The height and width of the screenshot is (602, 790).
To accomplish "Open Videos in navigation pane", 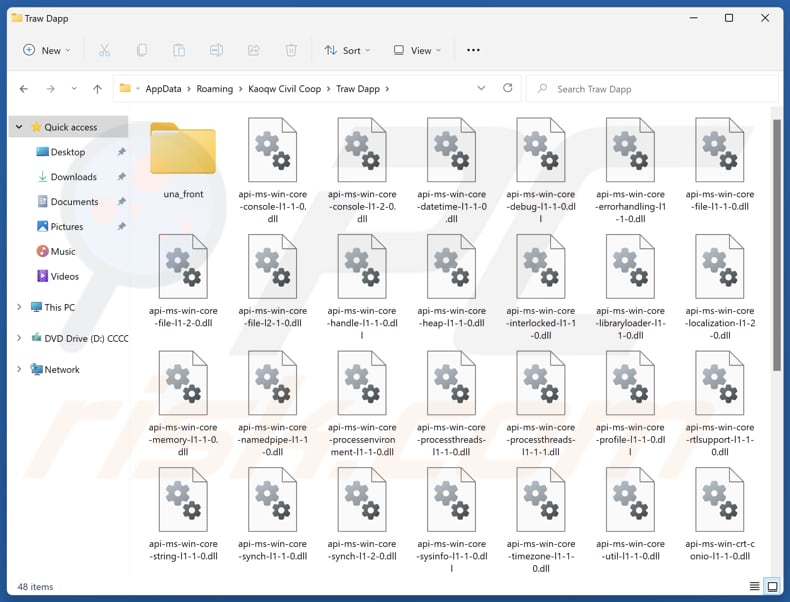I will [x=64, y=276].
